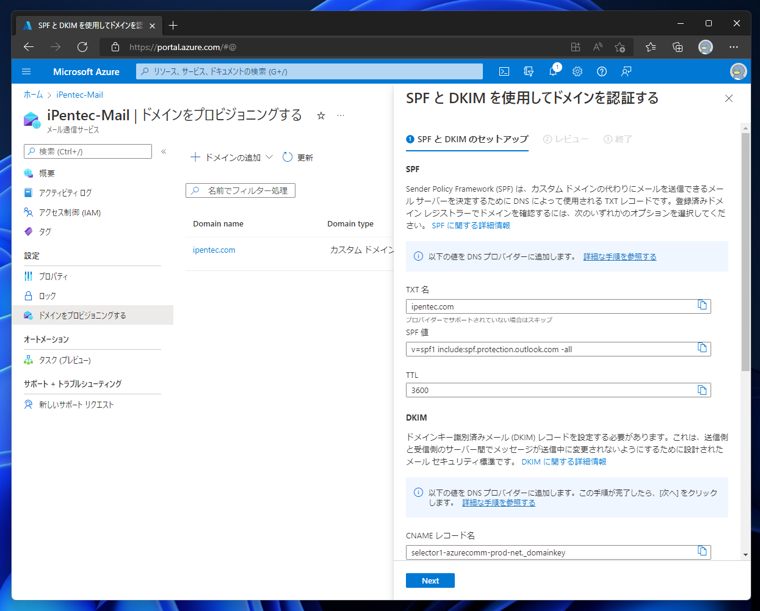Click the Next button
The width and height of the screenshot is (760, 611).
tap(430, 580)
